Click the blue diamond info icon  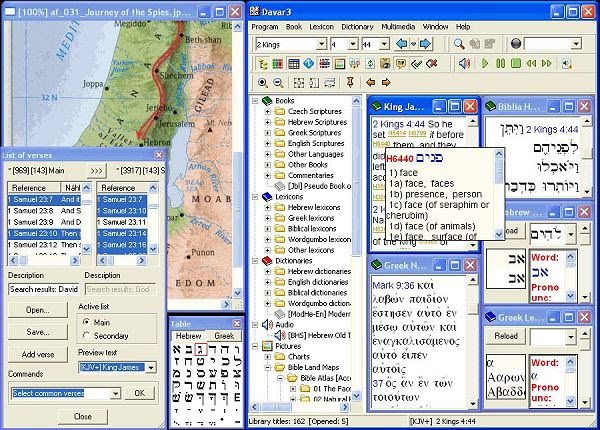309,64
